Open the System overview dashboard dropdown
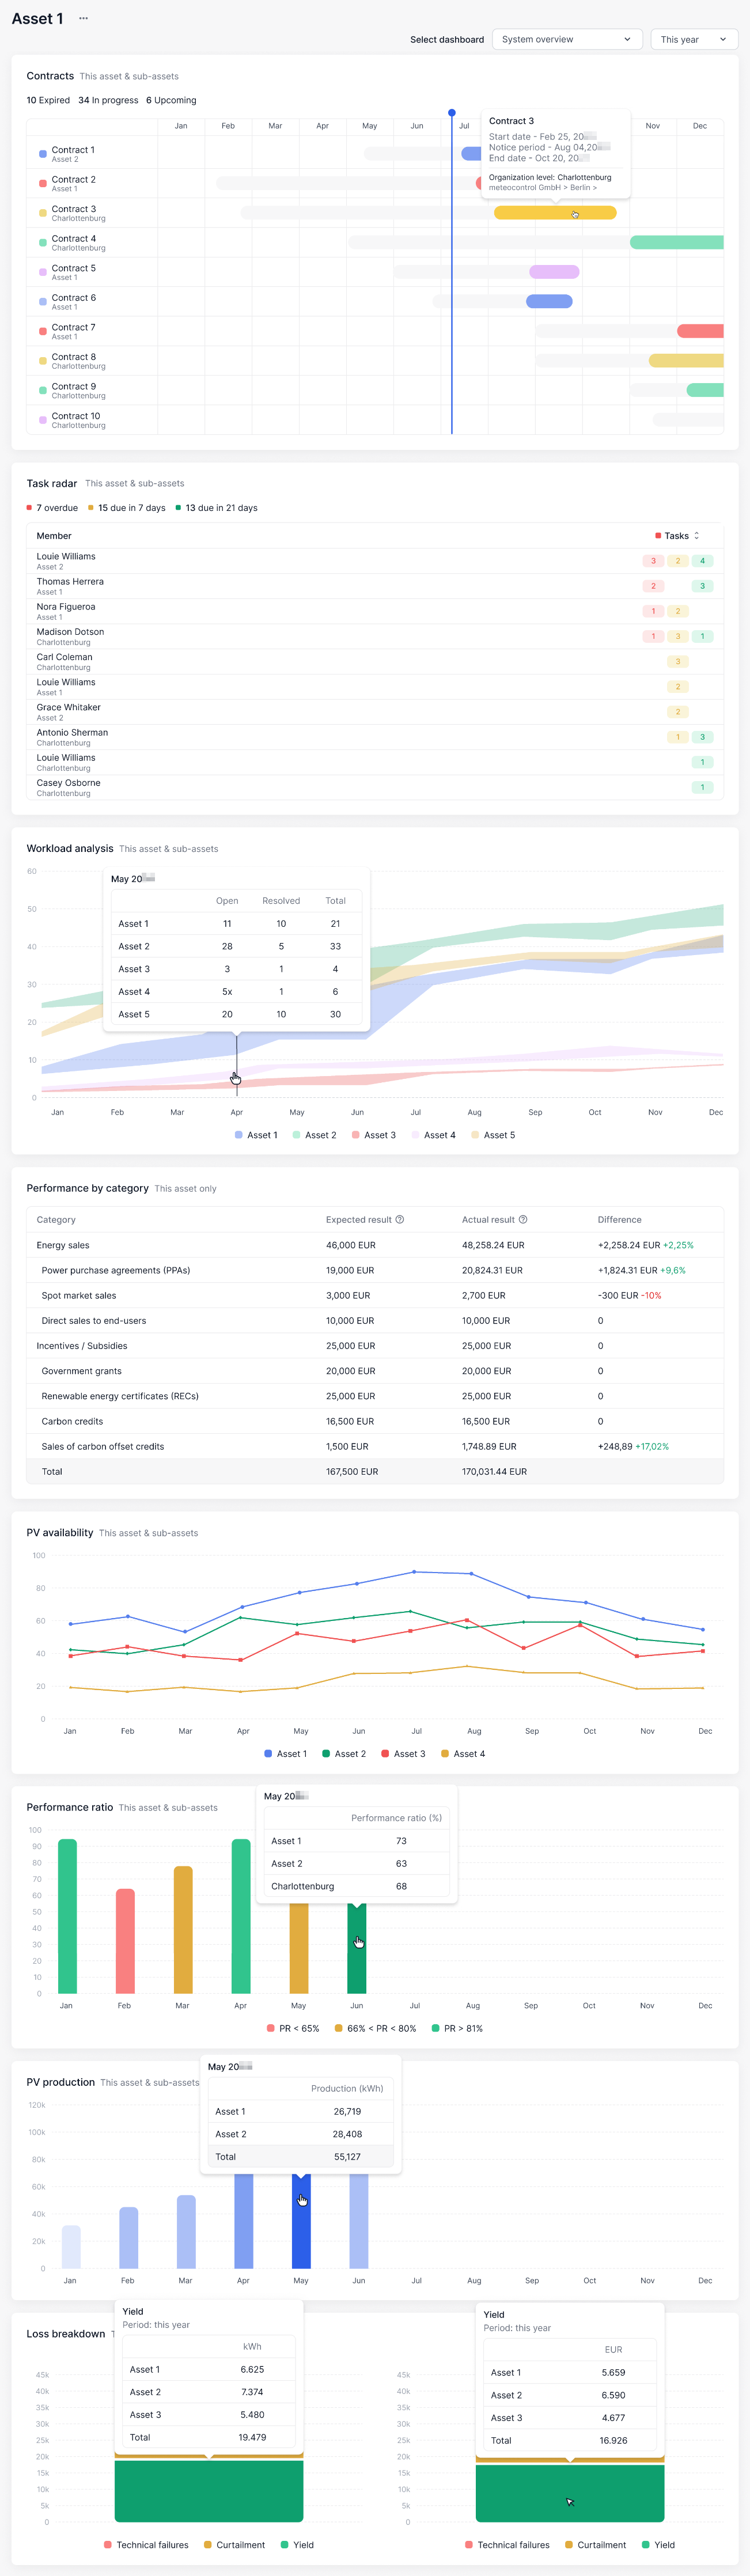This screenshot has width=750, height=2576. pos(566,39)
